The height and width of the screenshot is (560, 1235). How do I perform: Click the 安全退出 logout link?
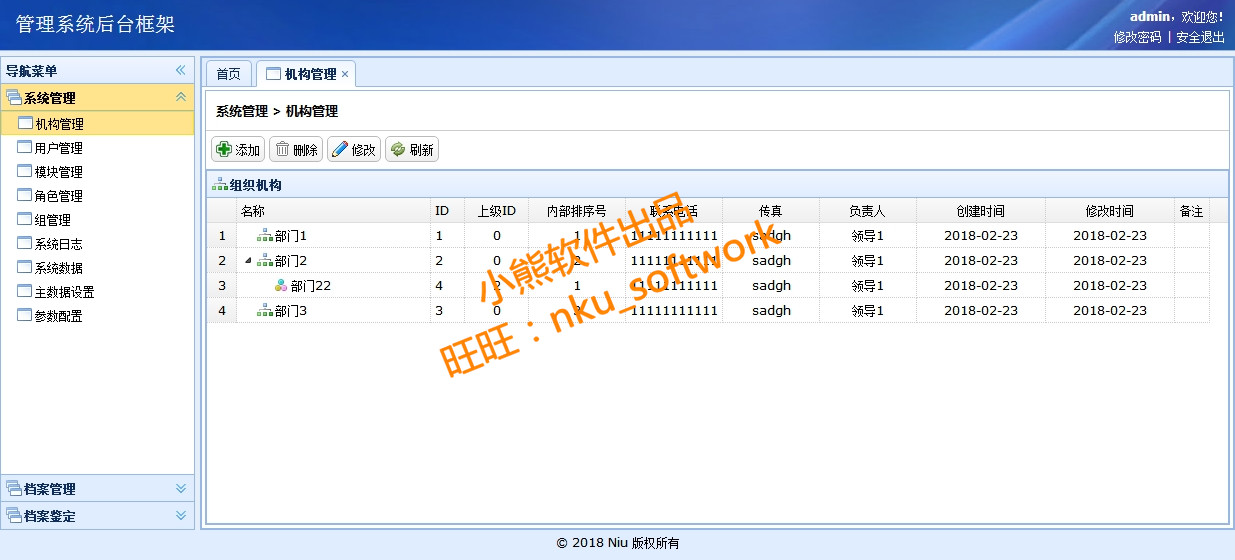click(x=1200, y=37)
